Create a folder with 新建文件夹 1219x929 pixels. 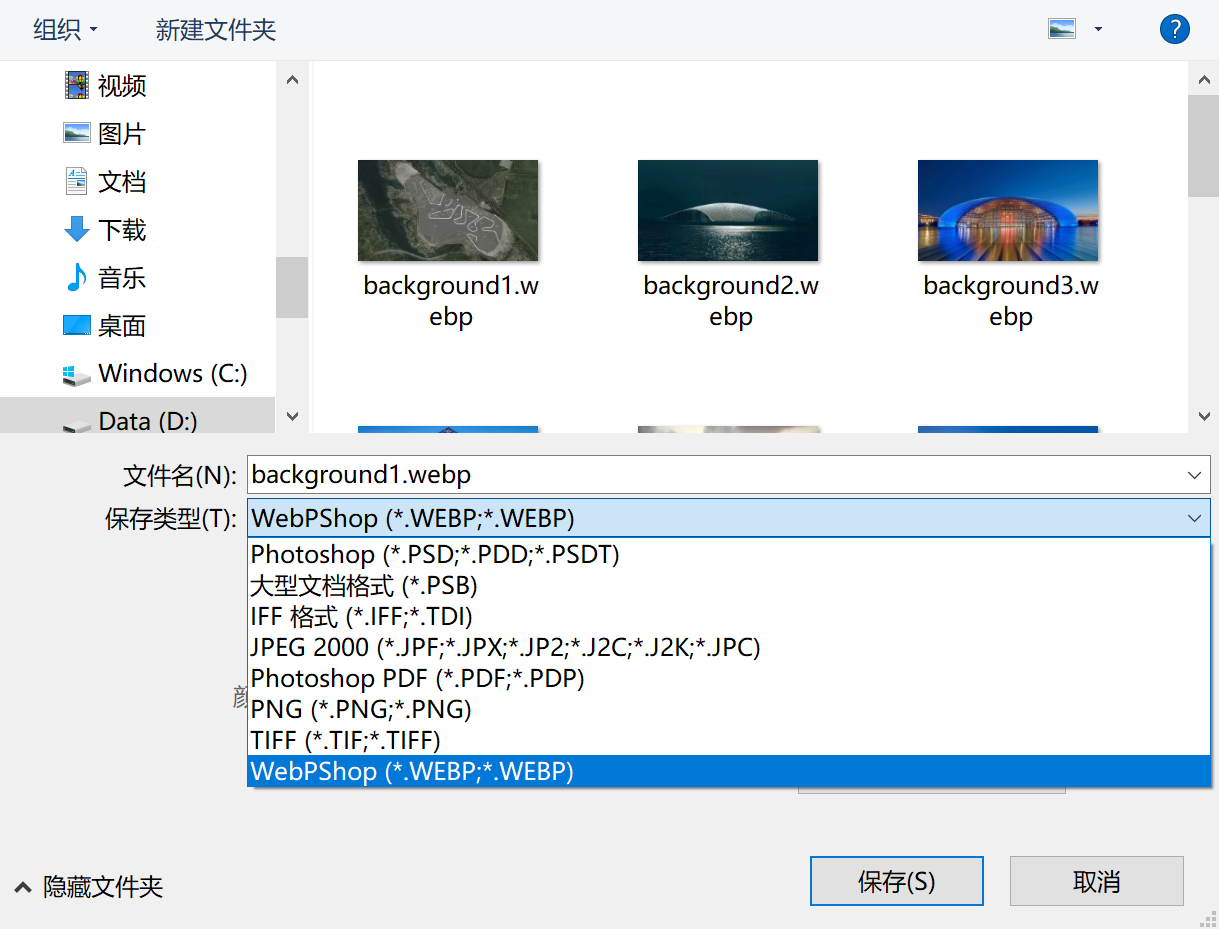(x=214, y=30)
